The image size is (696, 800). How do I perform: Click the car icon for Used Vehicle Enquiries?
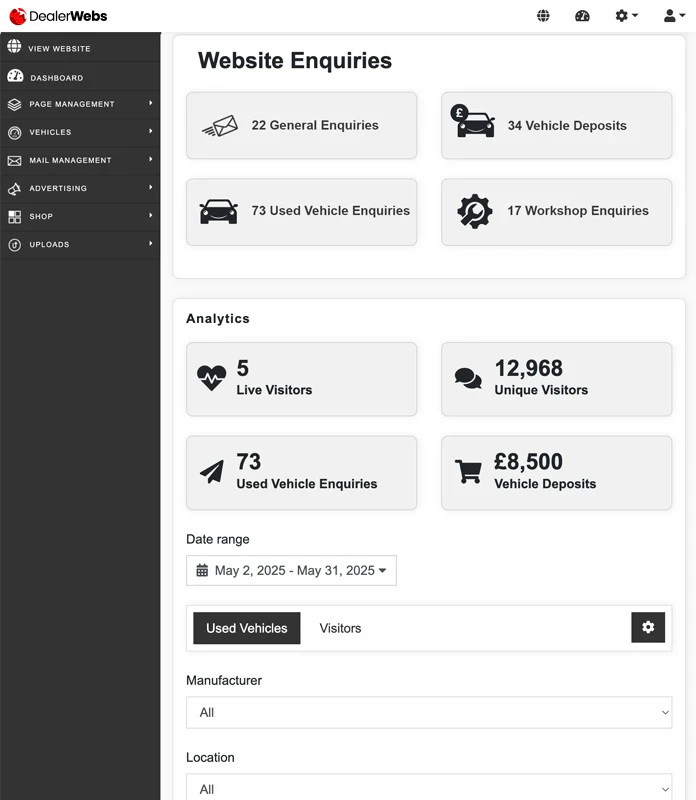coord(218,211)
